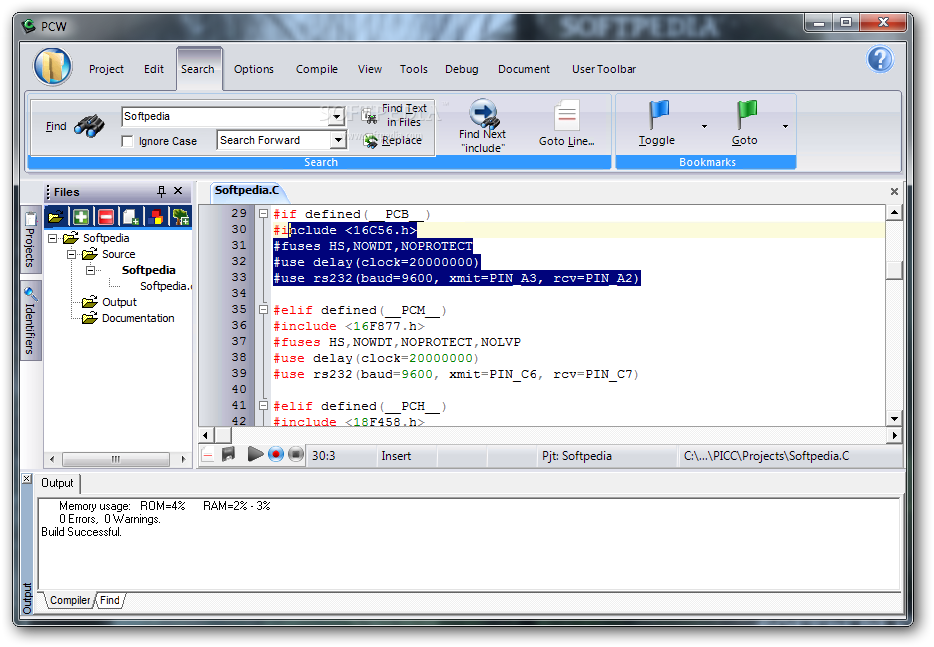
Task: Open the Search Forward direction dropdown
Action: pyautogui.click(x=337, y=141)
